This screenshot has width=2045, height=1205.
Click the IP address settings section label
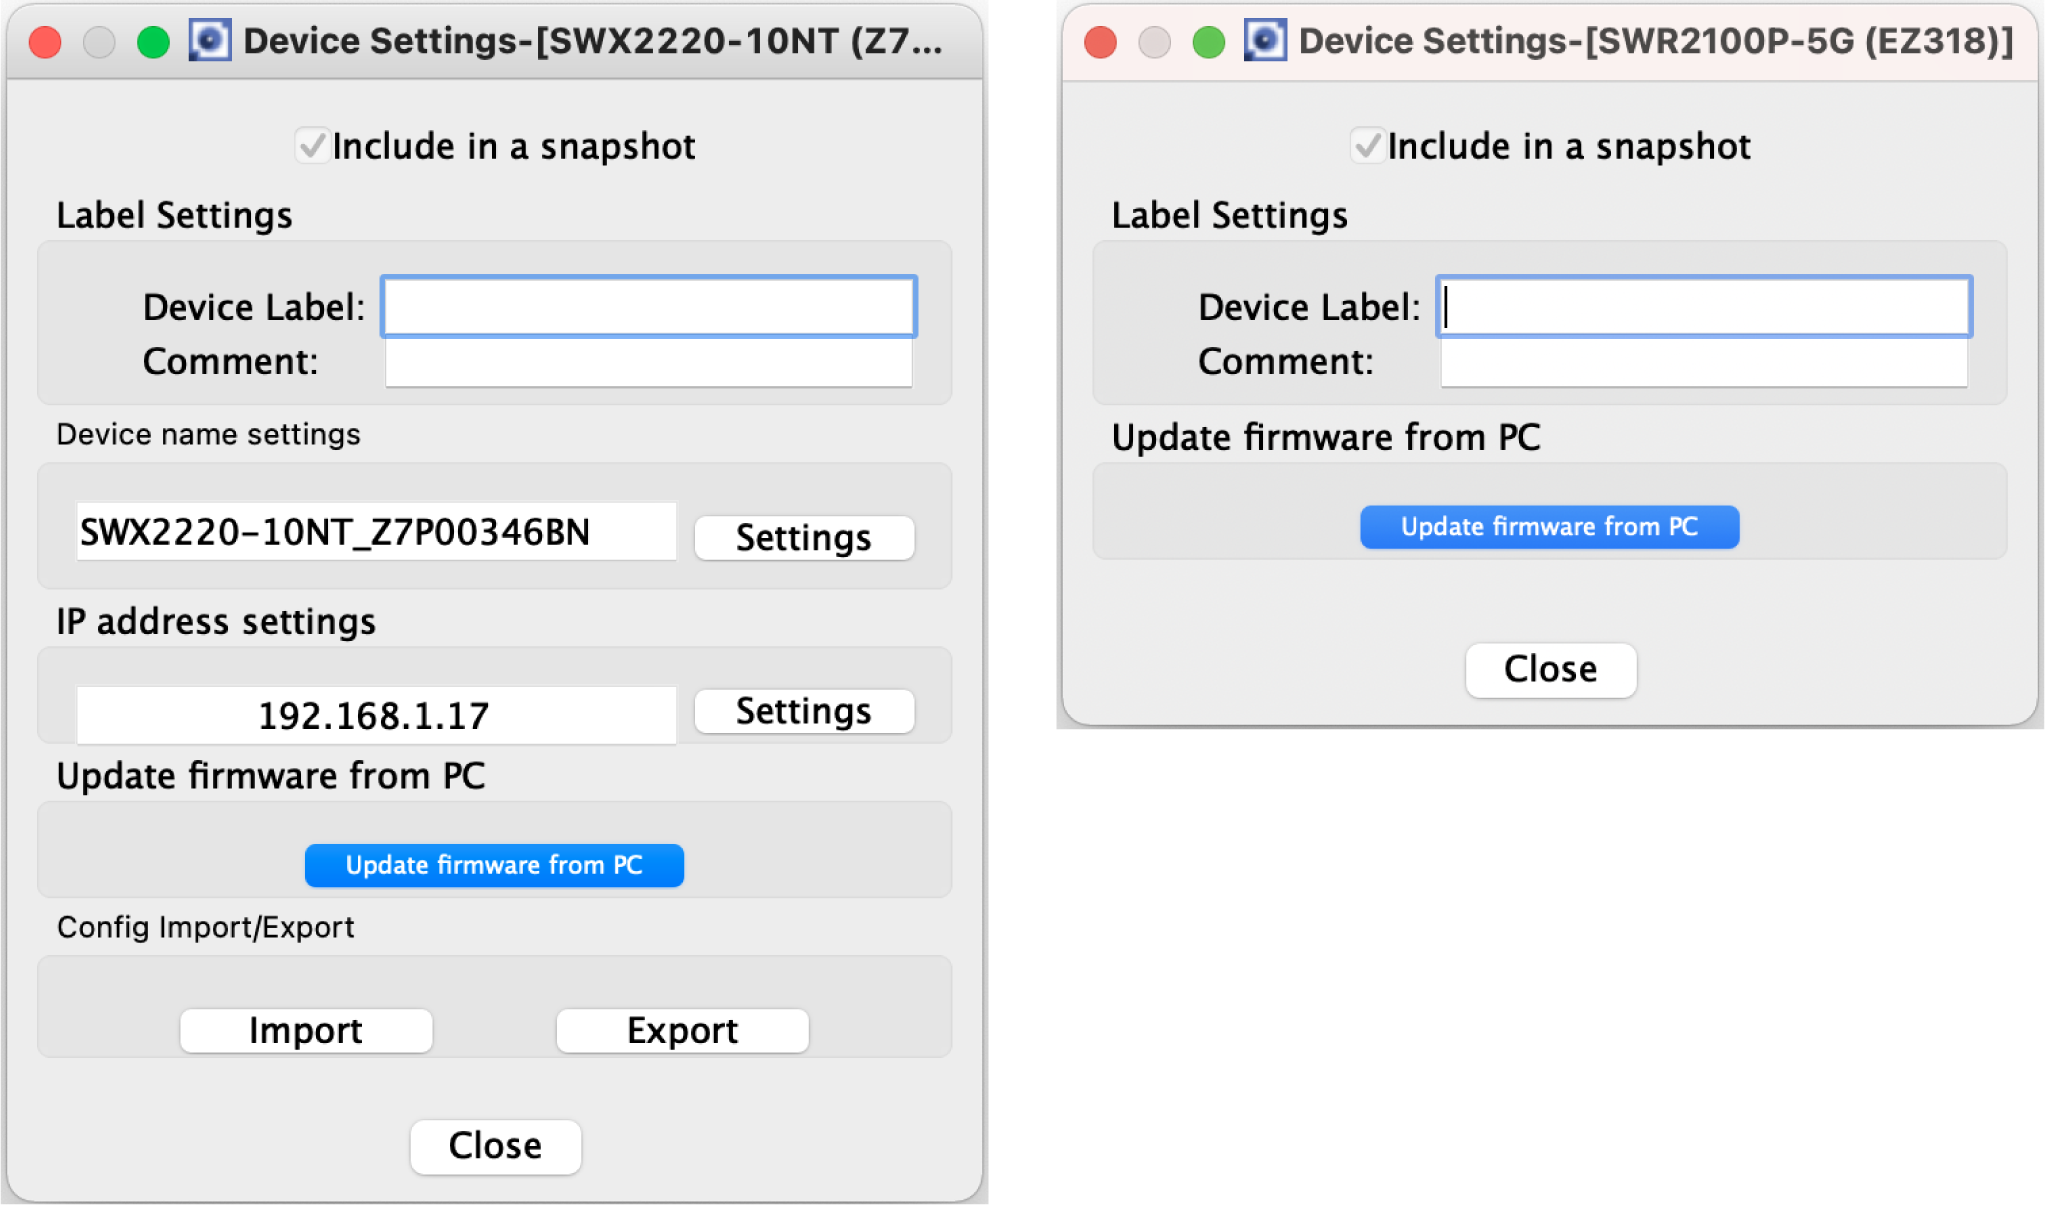coord(216,621)
